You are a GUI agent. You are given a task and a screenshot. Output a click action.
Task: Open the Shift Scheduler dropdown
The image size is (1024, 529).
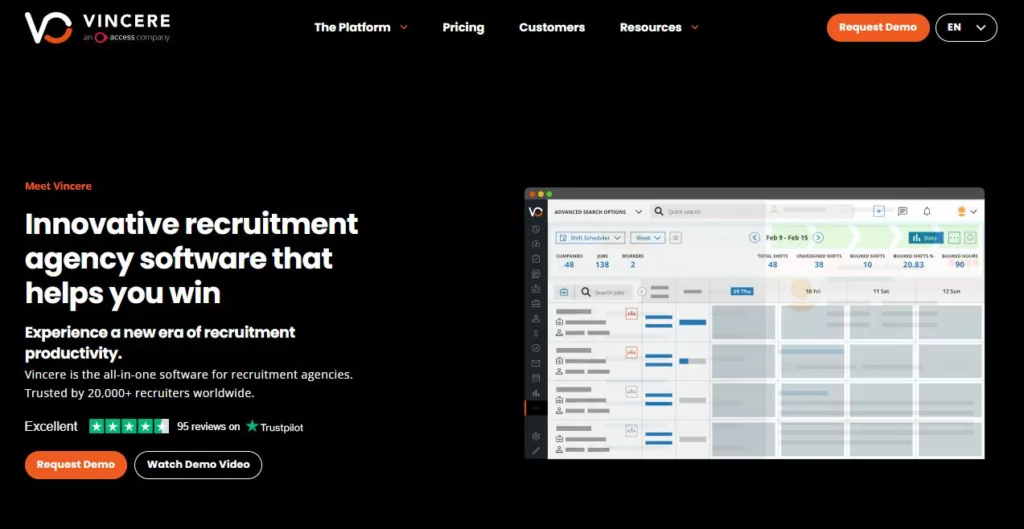tap(590, 238)
